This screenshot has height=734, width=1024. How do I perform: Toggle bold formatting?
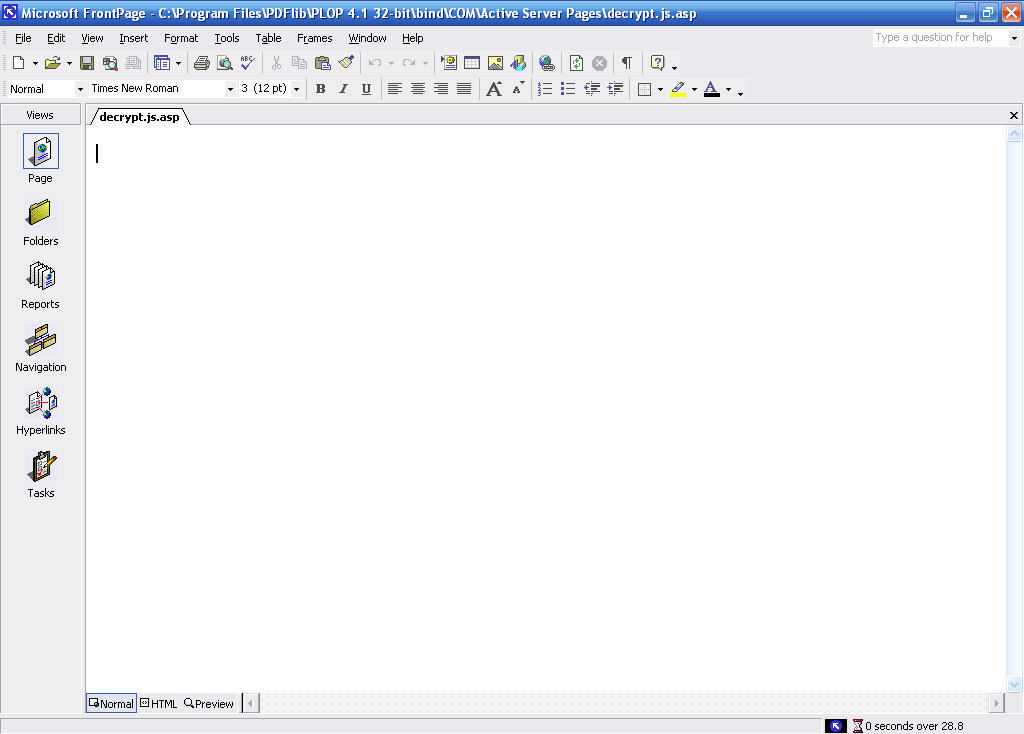(x=321, y=89)
